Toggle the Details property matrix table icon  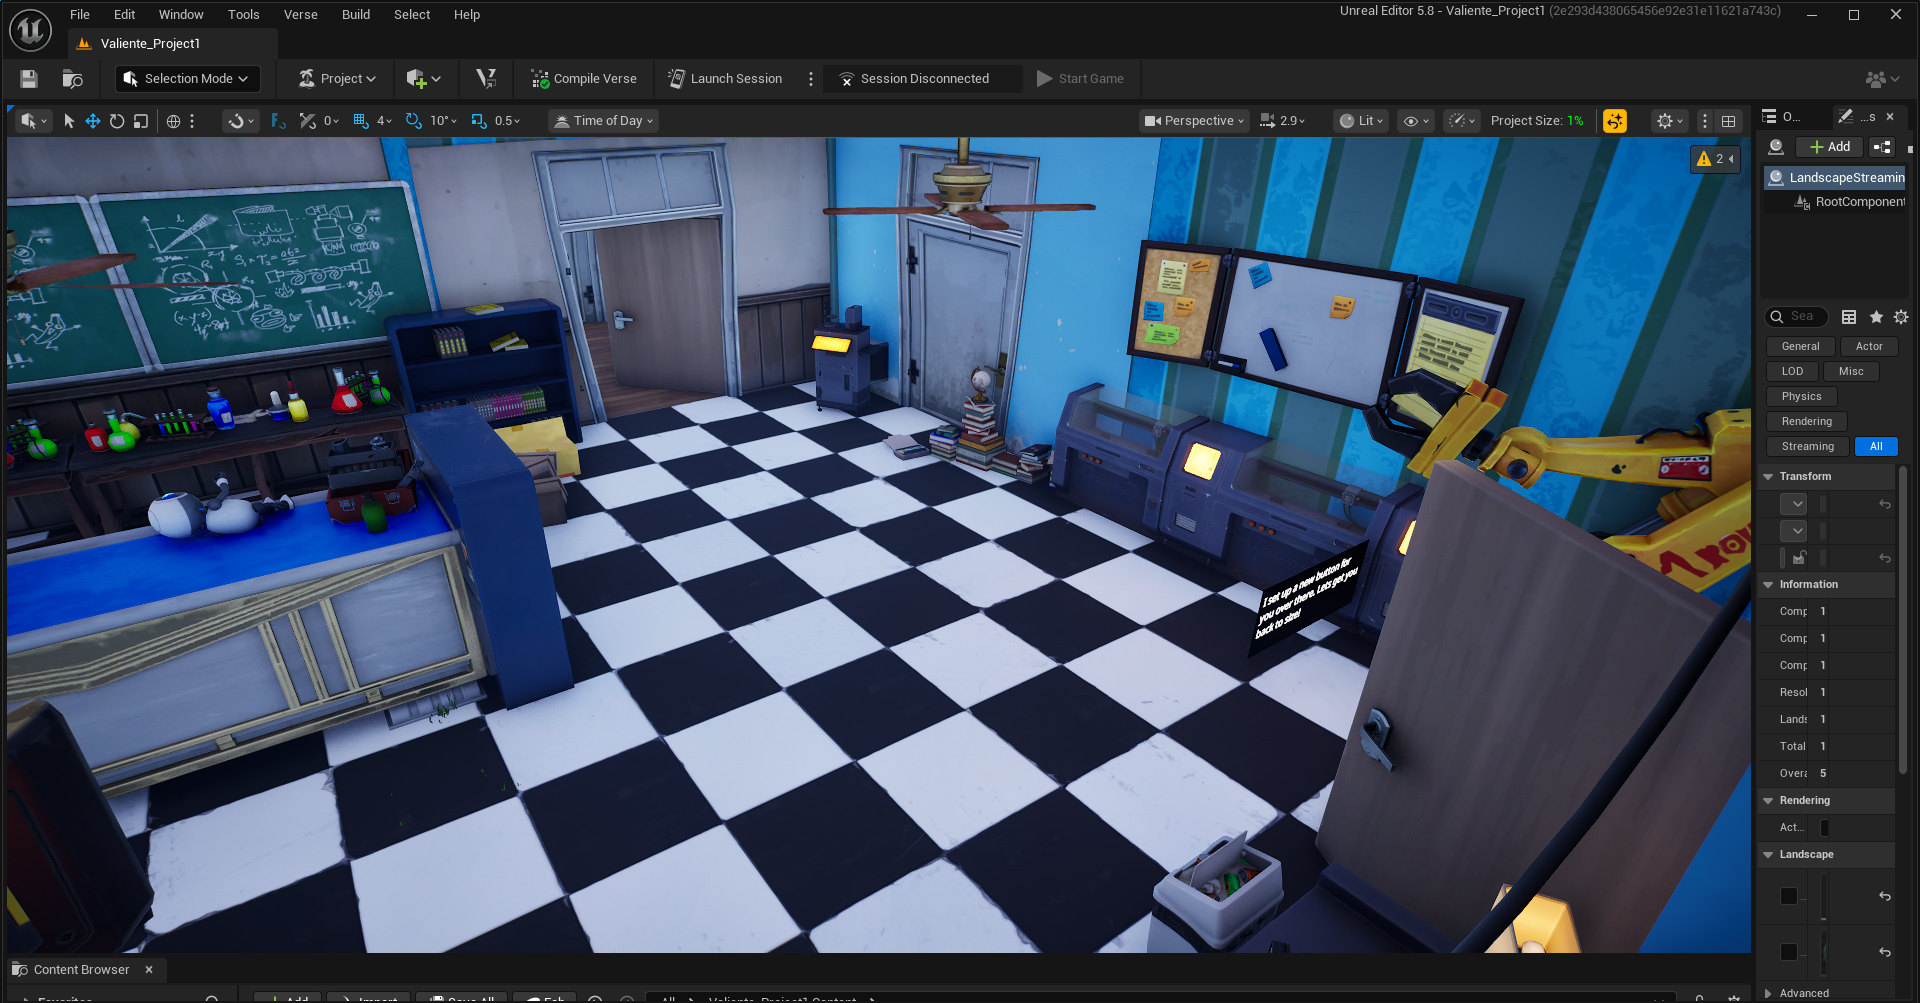tap(1849, 317)
